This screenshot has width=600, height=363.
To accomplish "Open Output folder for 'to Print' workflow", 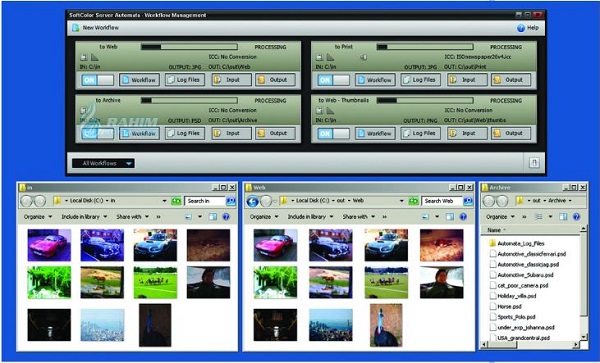I will pos(511,80).
